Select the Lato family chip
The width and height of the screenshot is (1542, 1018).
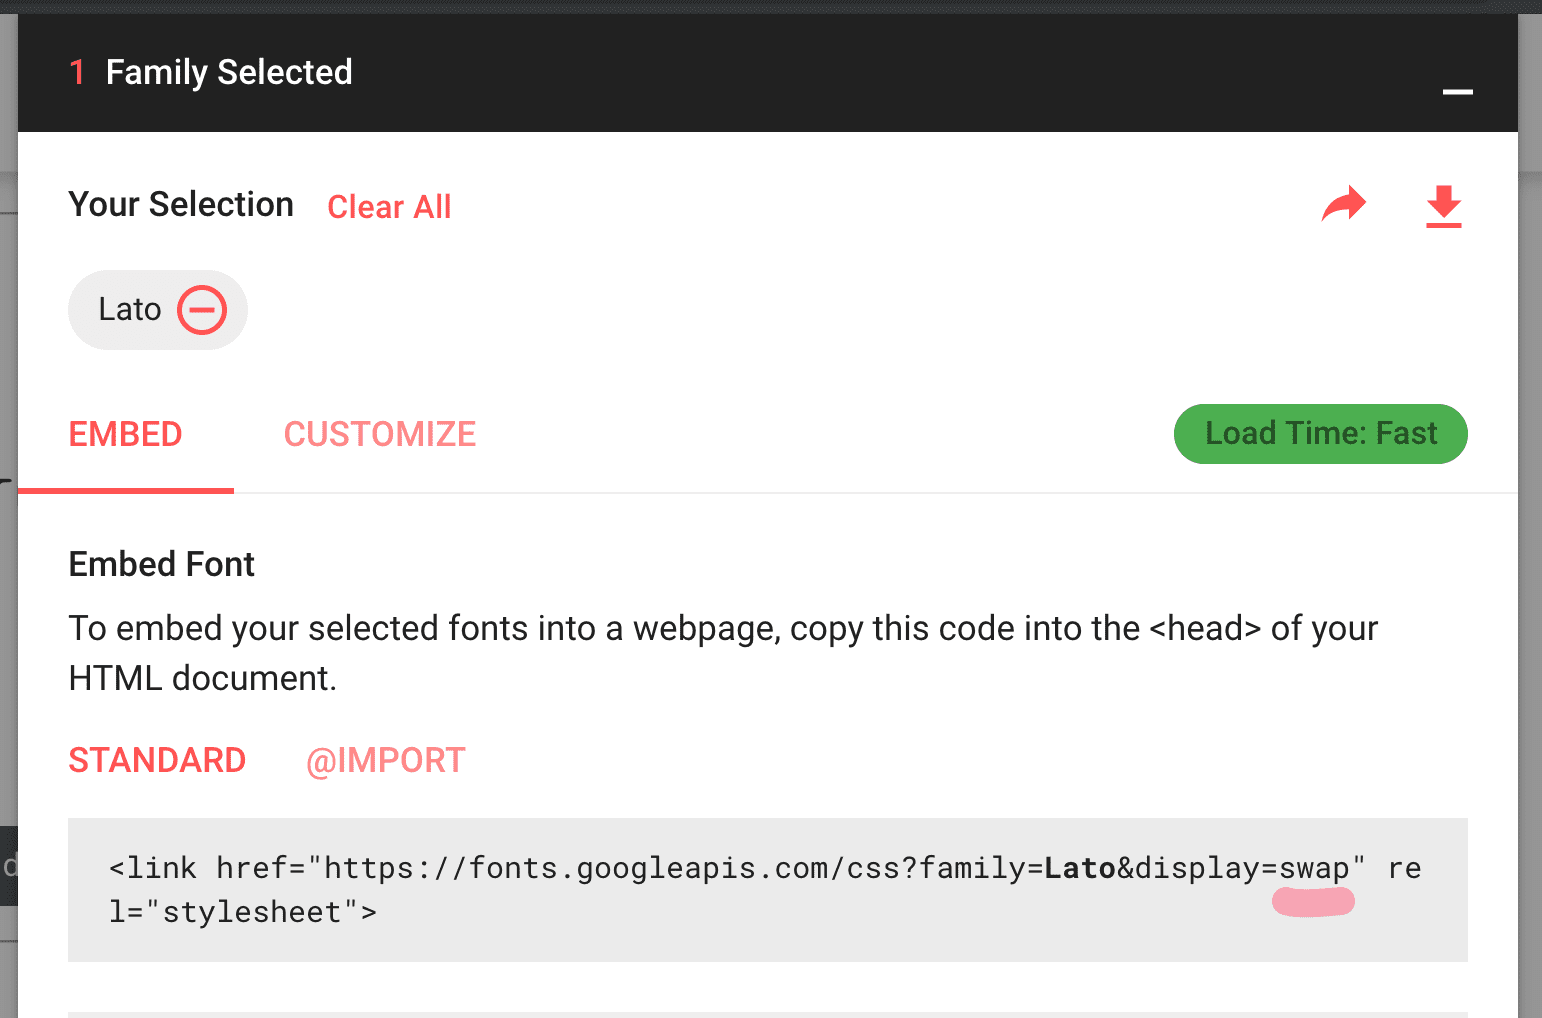point(131,310)
